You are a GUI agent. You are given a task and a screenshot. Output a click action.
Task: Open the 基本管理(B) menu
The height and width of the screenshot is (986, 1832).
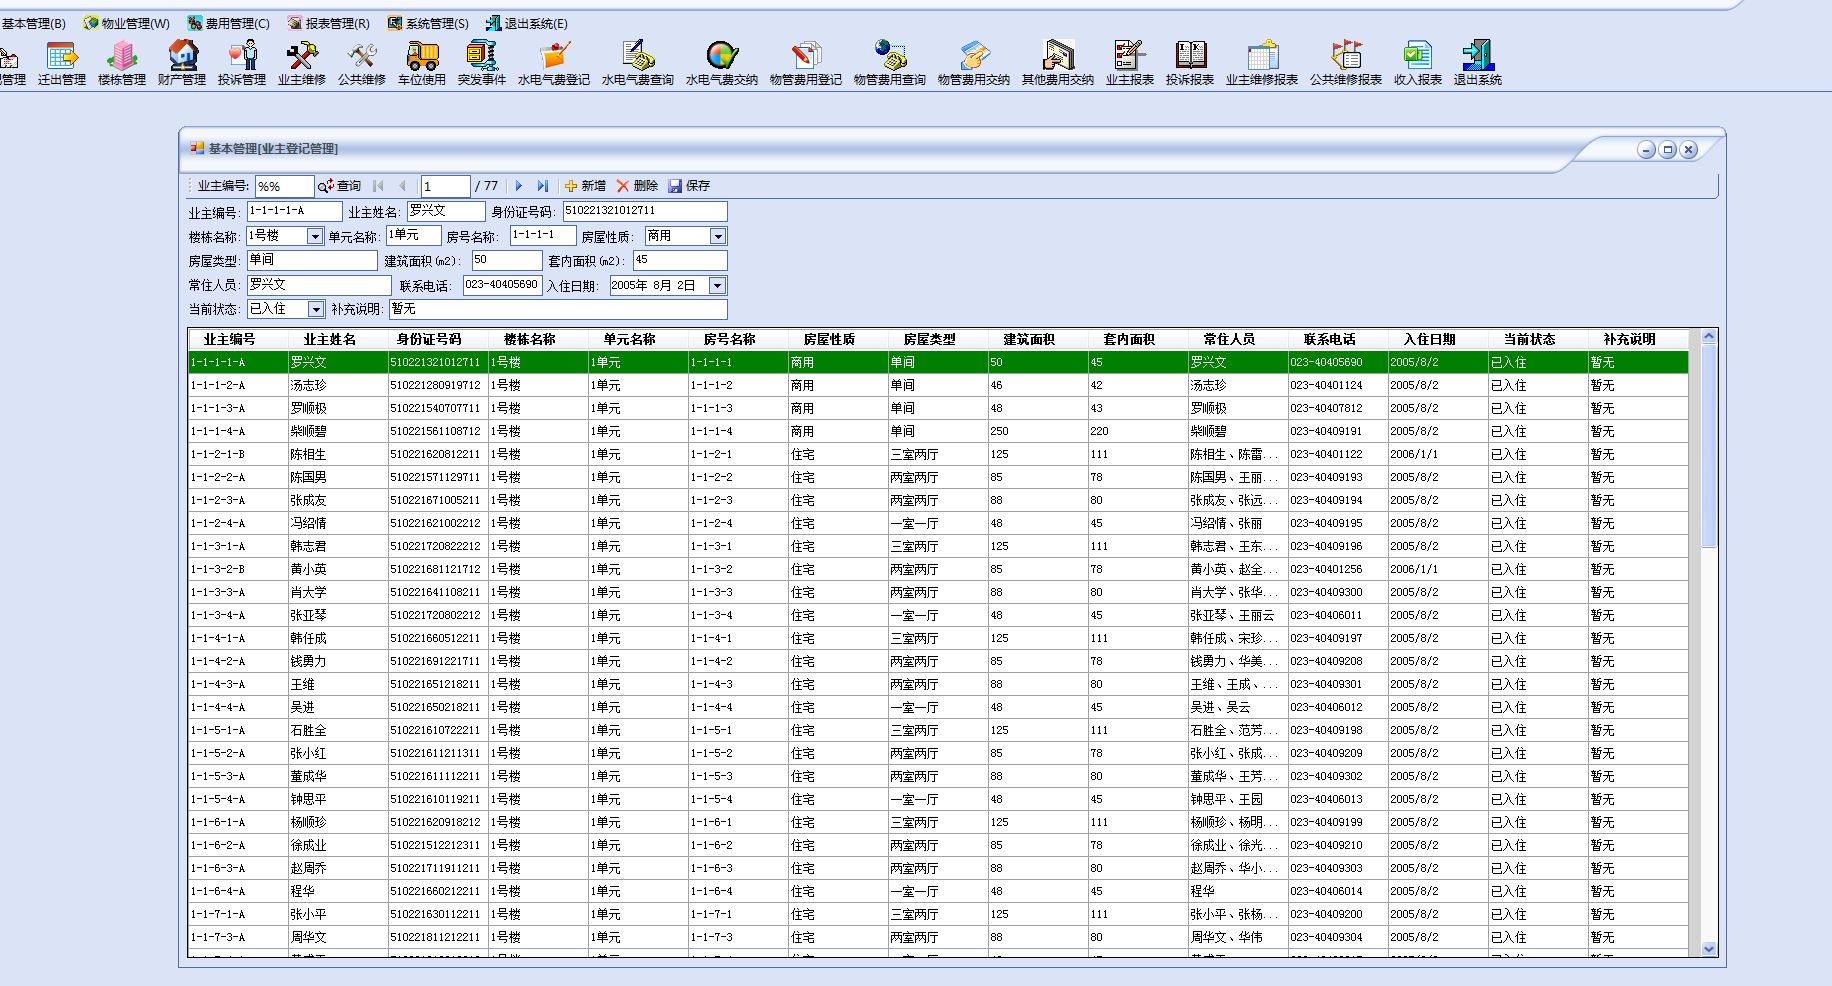[33, 23]
